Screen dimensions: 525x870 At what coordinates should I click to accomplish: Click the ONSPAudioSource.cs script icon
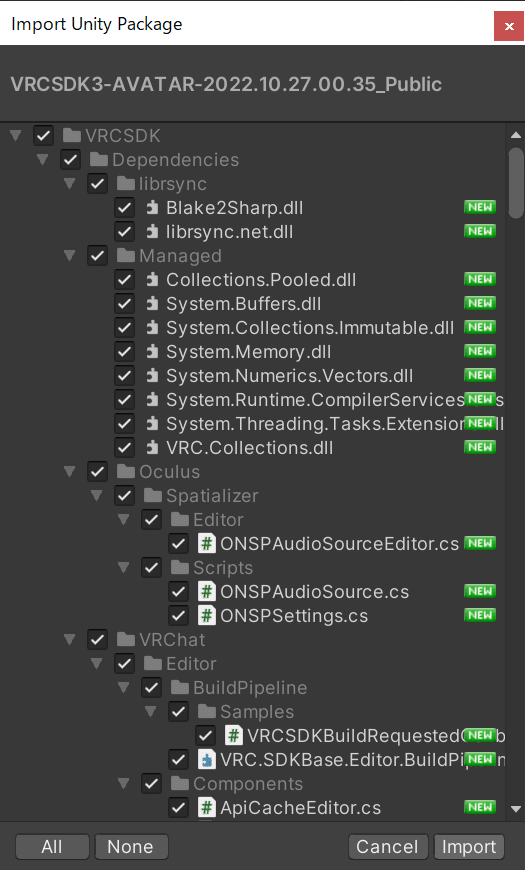click(206, 592)
